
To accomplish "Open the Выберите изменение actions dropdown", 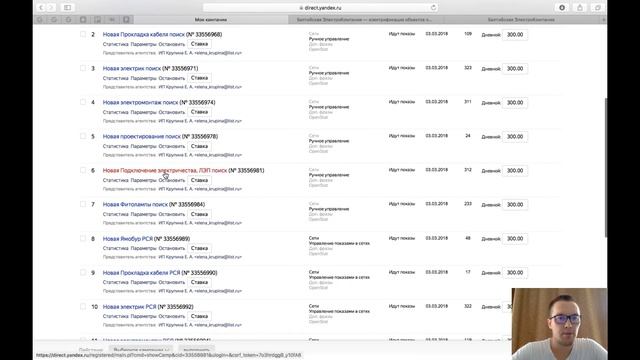I will (141, 349).
